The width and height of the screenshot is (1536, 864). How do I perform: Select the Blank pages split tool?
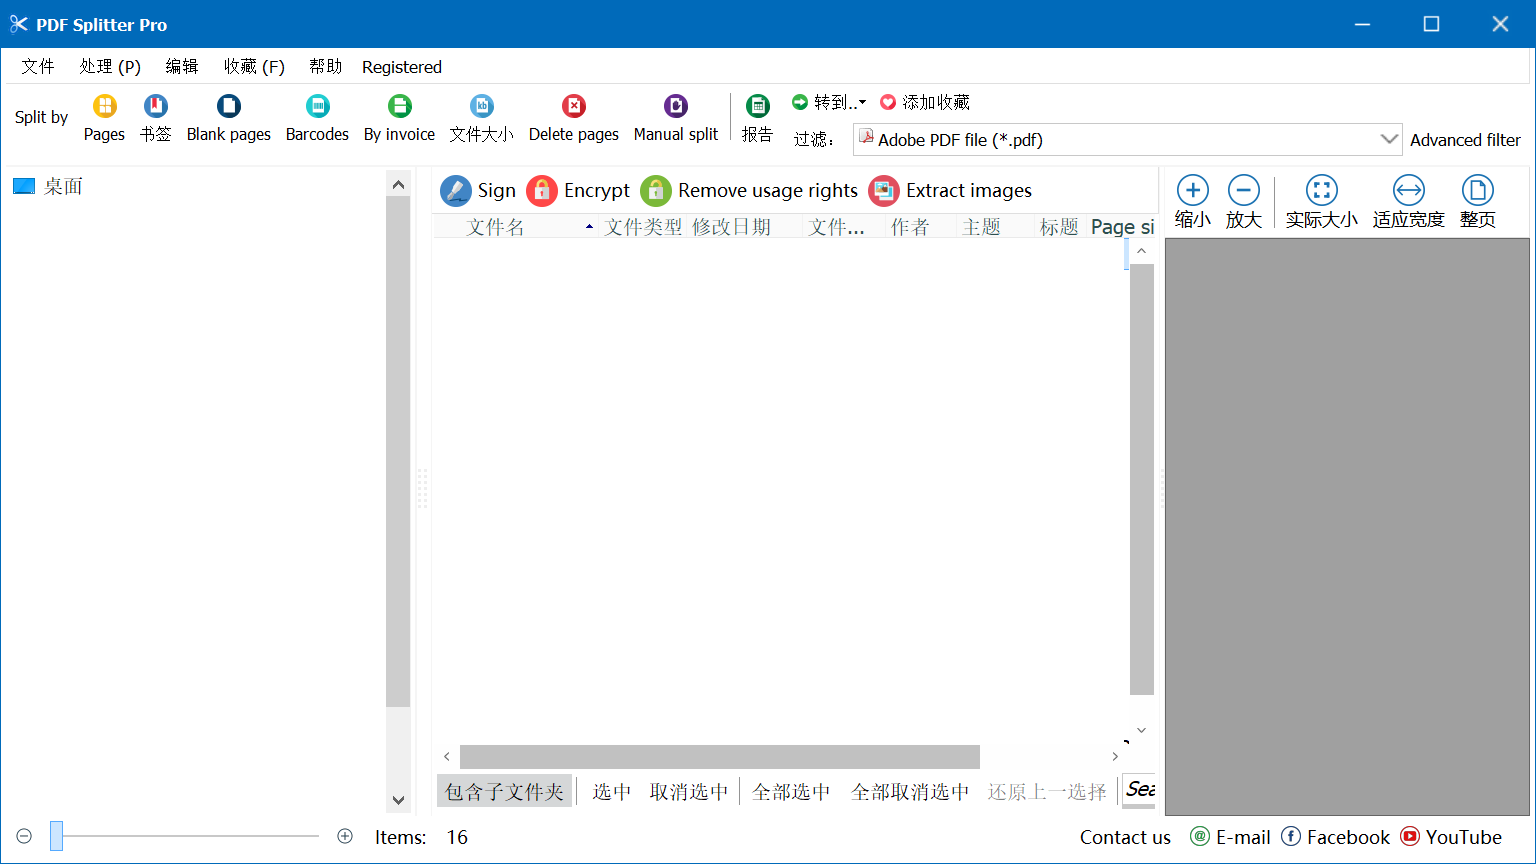pos(229,107)
